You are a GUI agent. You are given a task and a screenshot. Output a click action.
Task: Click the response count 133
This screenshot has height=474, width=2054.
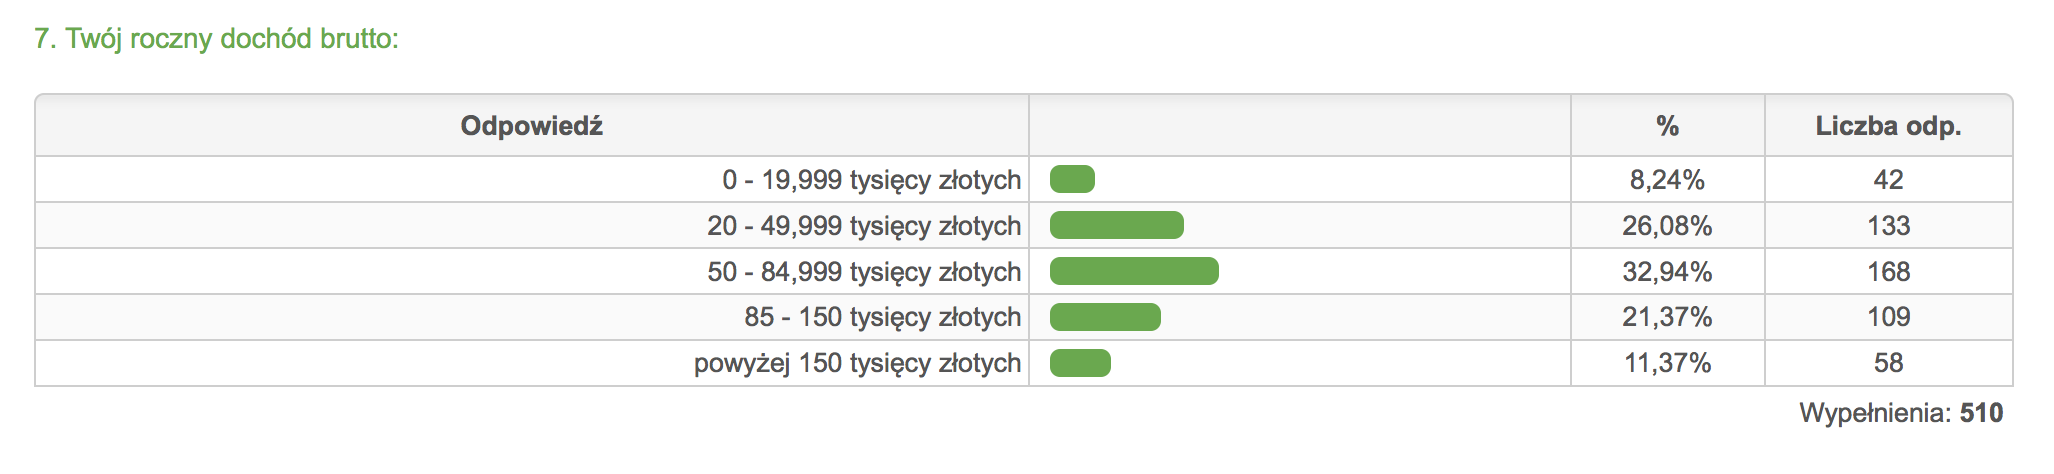pos(1888,226)
